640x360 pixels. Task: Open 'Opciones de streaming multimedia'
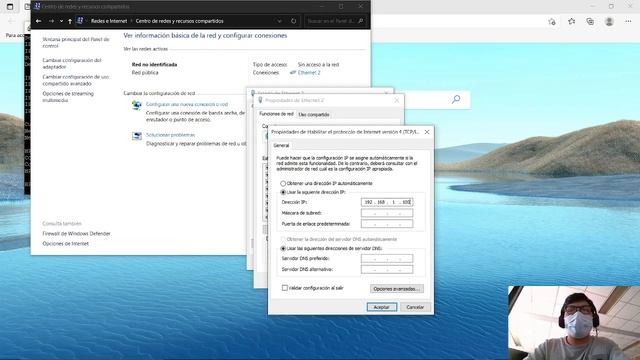click(68, 97)
